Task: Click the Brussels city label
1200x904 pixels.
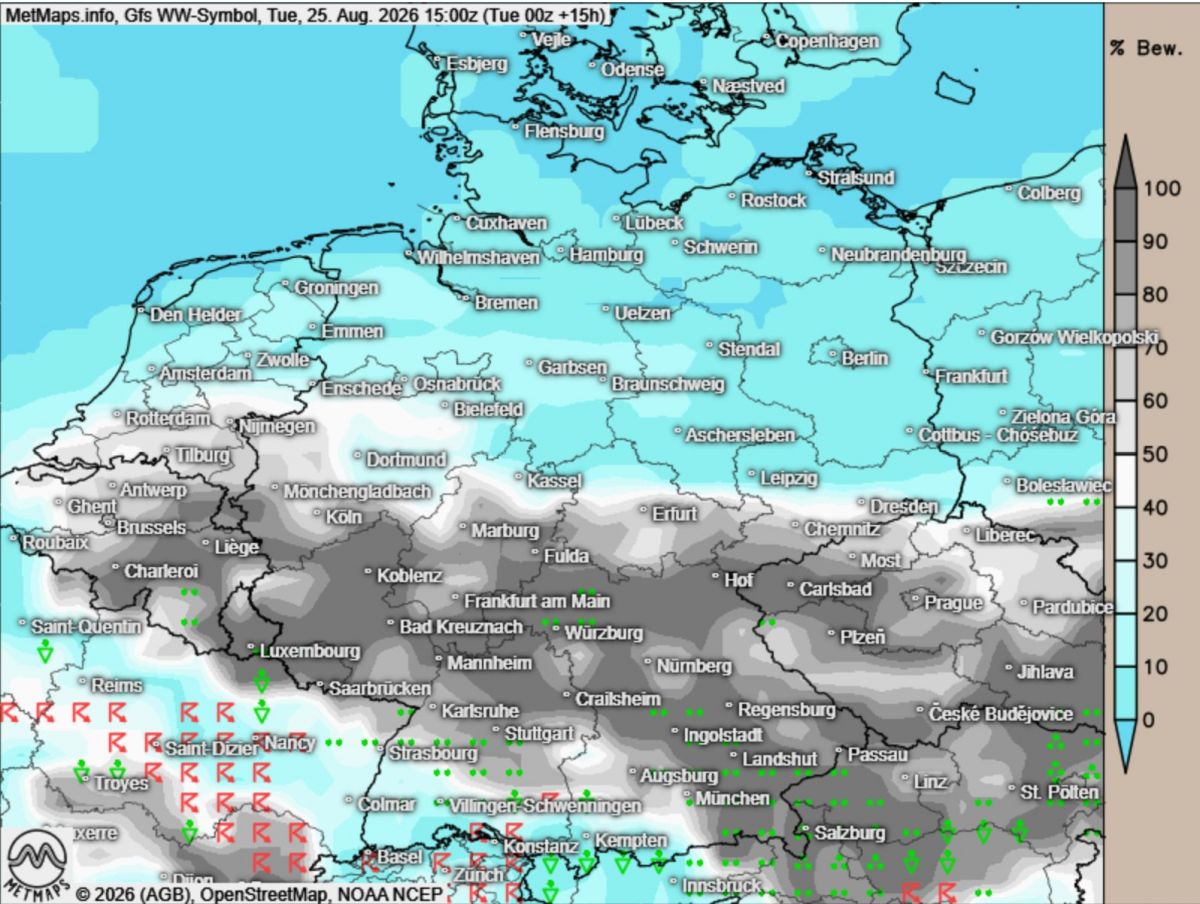Action: (151, 526)
